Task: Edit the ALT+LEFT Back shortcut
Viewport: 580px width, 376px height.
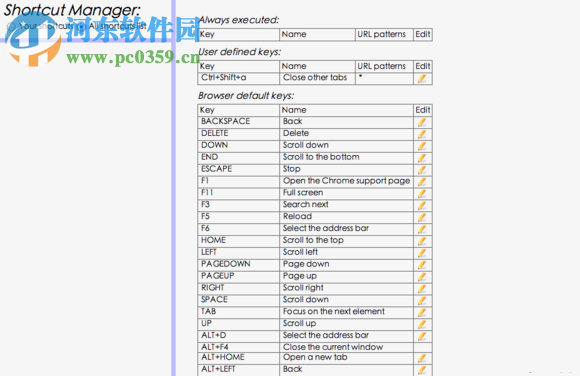Action: (422, 370)
